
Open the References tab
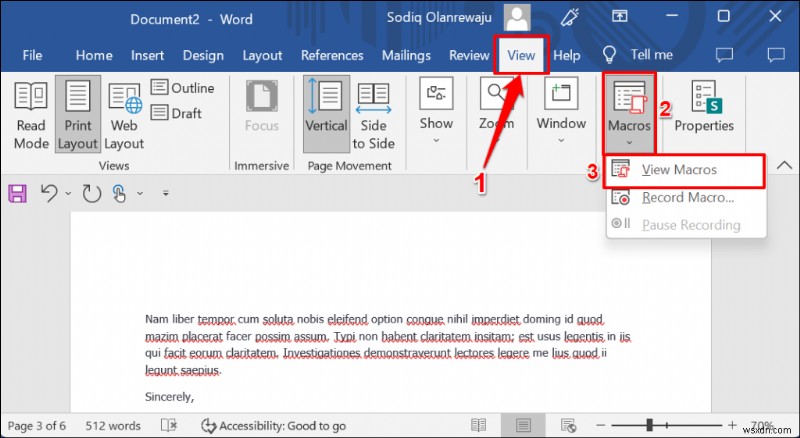pyautogui.click(x=332, y=55)
